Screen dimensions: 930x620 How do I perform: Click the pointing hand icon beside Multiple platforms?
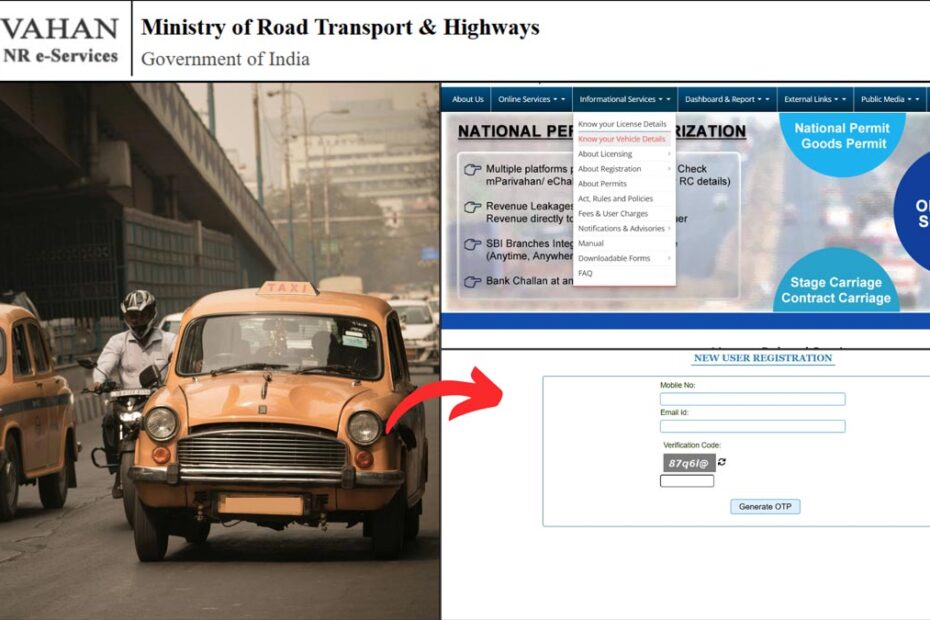coord(472,170)
